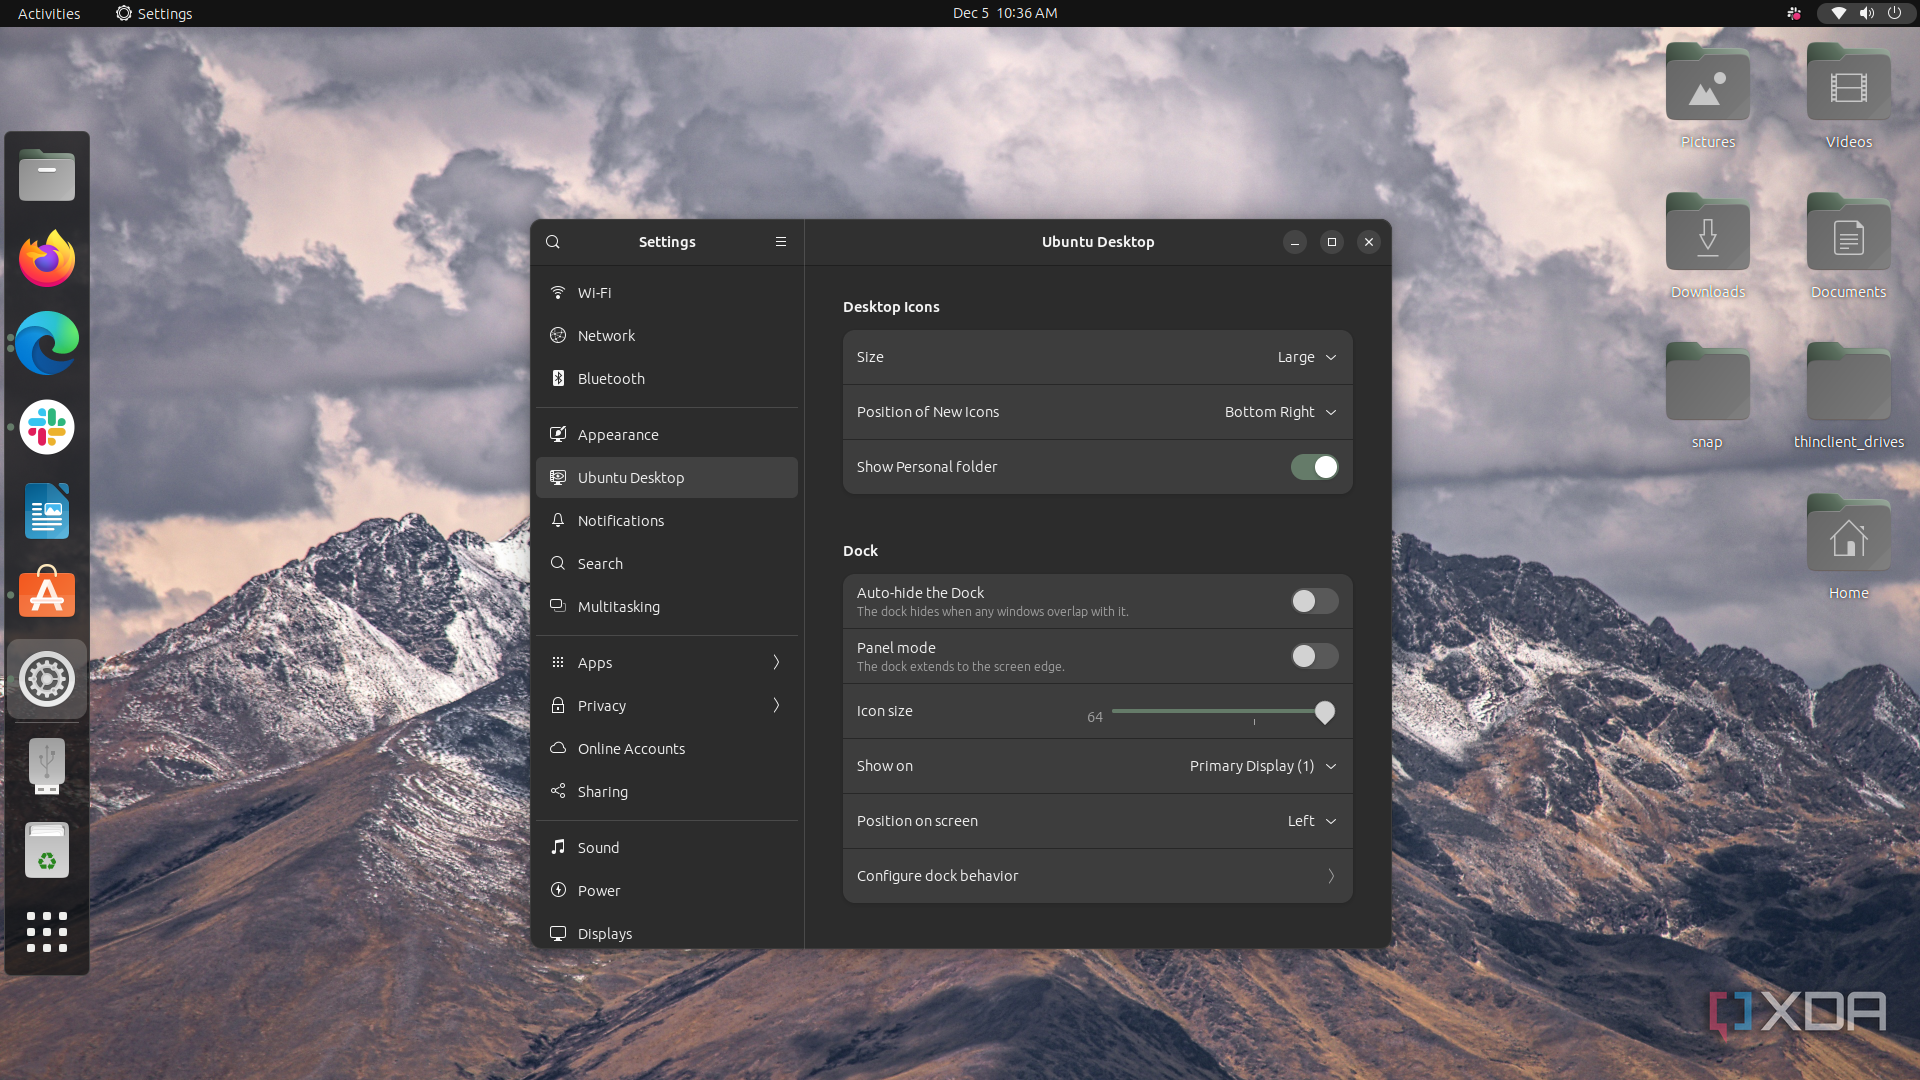The height and width of the screenshot is (1080, 1920).
Task: Click the volume icon in top bar
Action: [x=1866, y=13]
